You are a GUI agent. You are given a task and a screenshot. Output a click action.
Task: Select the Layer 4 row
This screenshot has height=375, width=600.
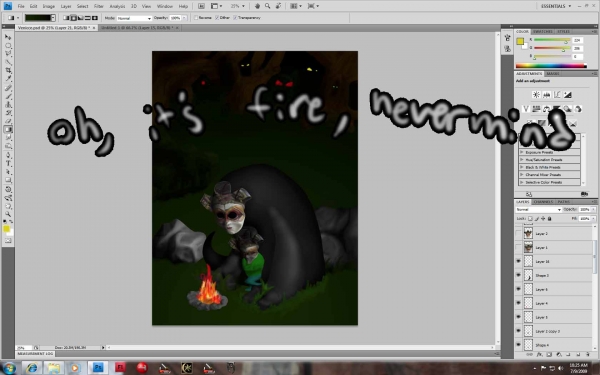click(555, 303)
